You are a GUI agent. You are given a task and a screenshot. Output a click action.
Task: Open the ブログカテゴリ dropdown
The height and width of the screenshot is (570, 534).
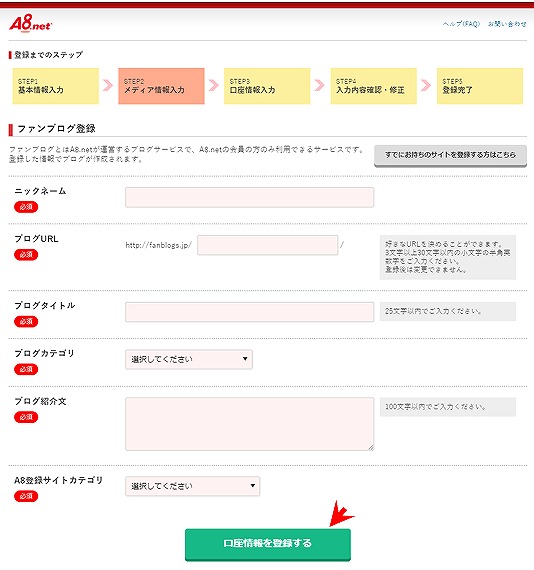pyautogui.click(x=189, y=360)
